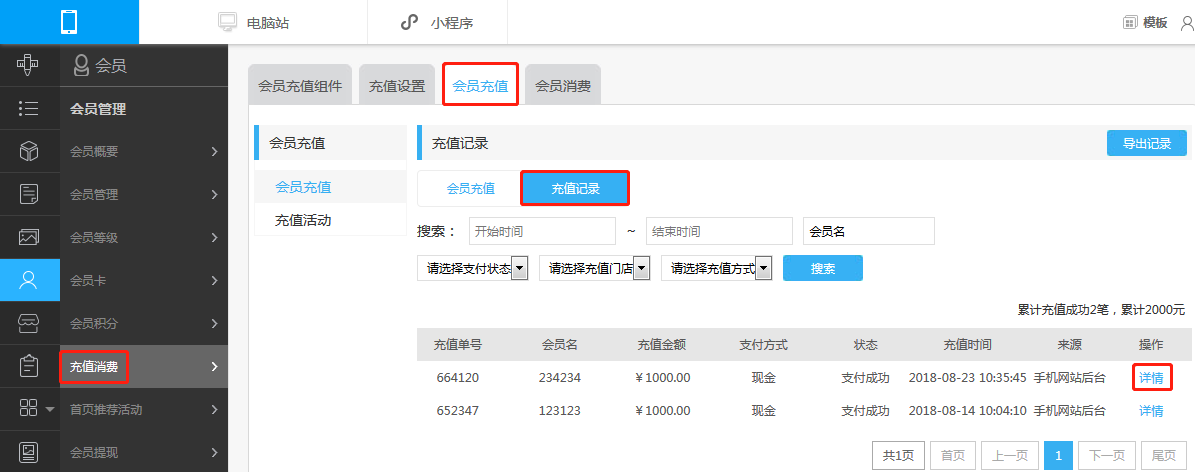Switch to the 会员充值组件 tab
The image size is (1195, 472).
(x=300, y=85)
